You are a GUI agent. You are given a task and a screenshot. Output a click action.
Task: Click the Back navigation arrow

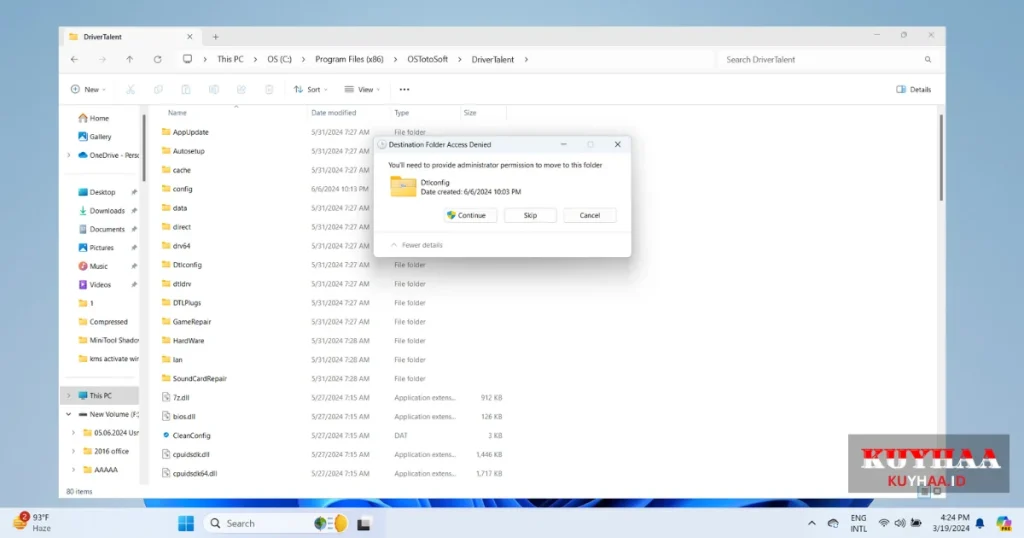(74, 59)
